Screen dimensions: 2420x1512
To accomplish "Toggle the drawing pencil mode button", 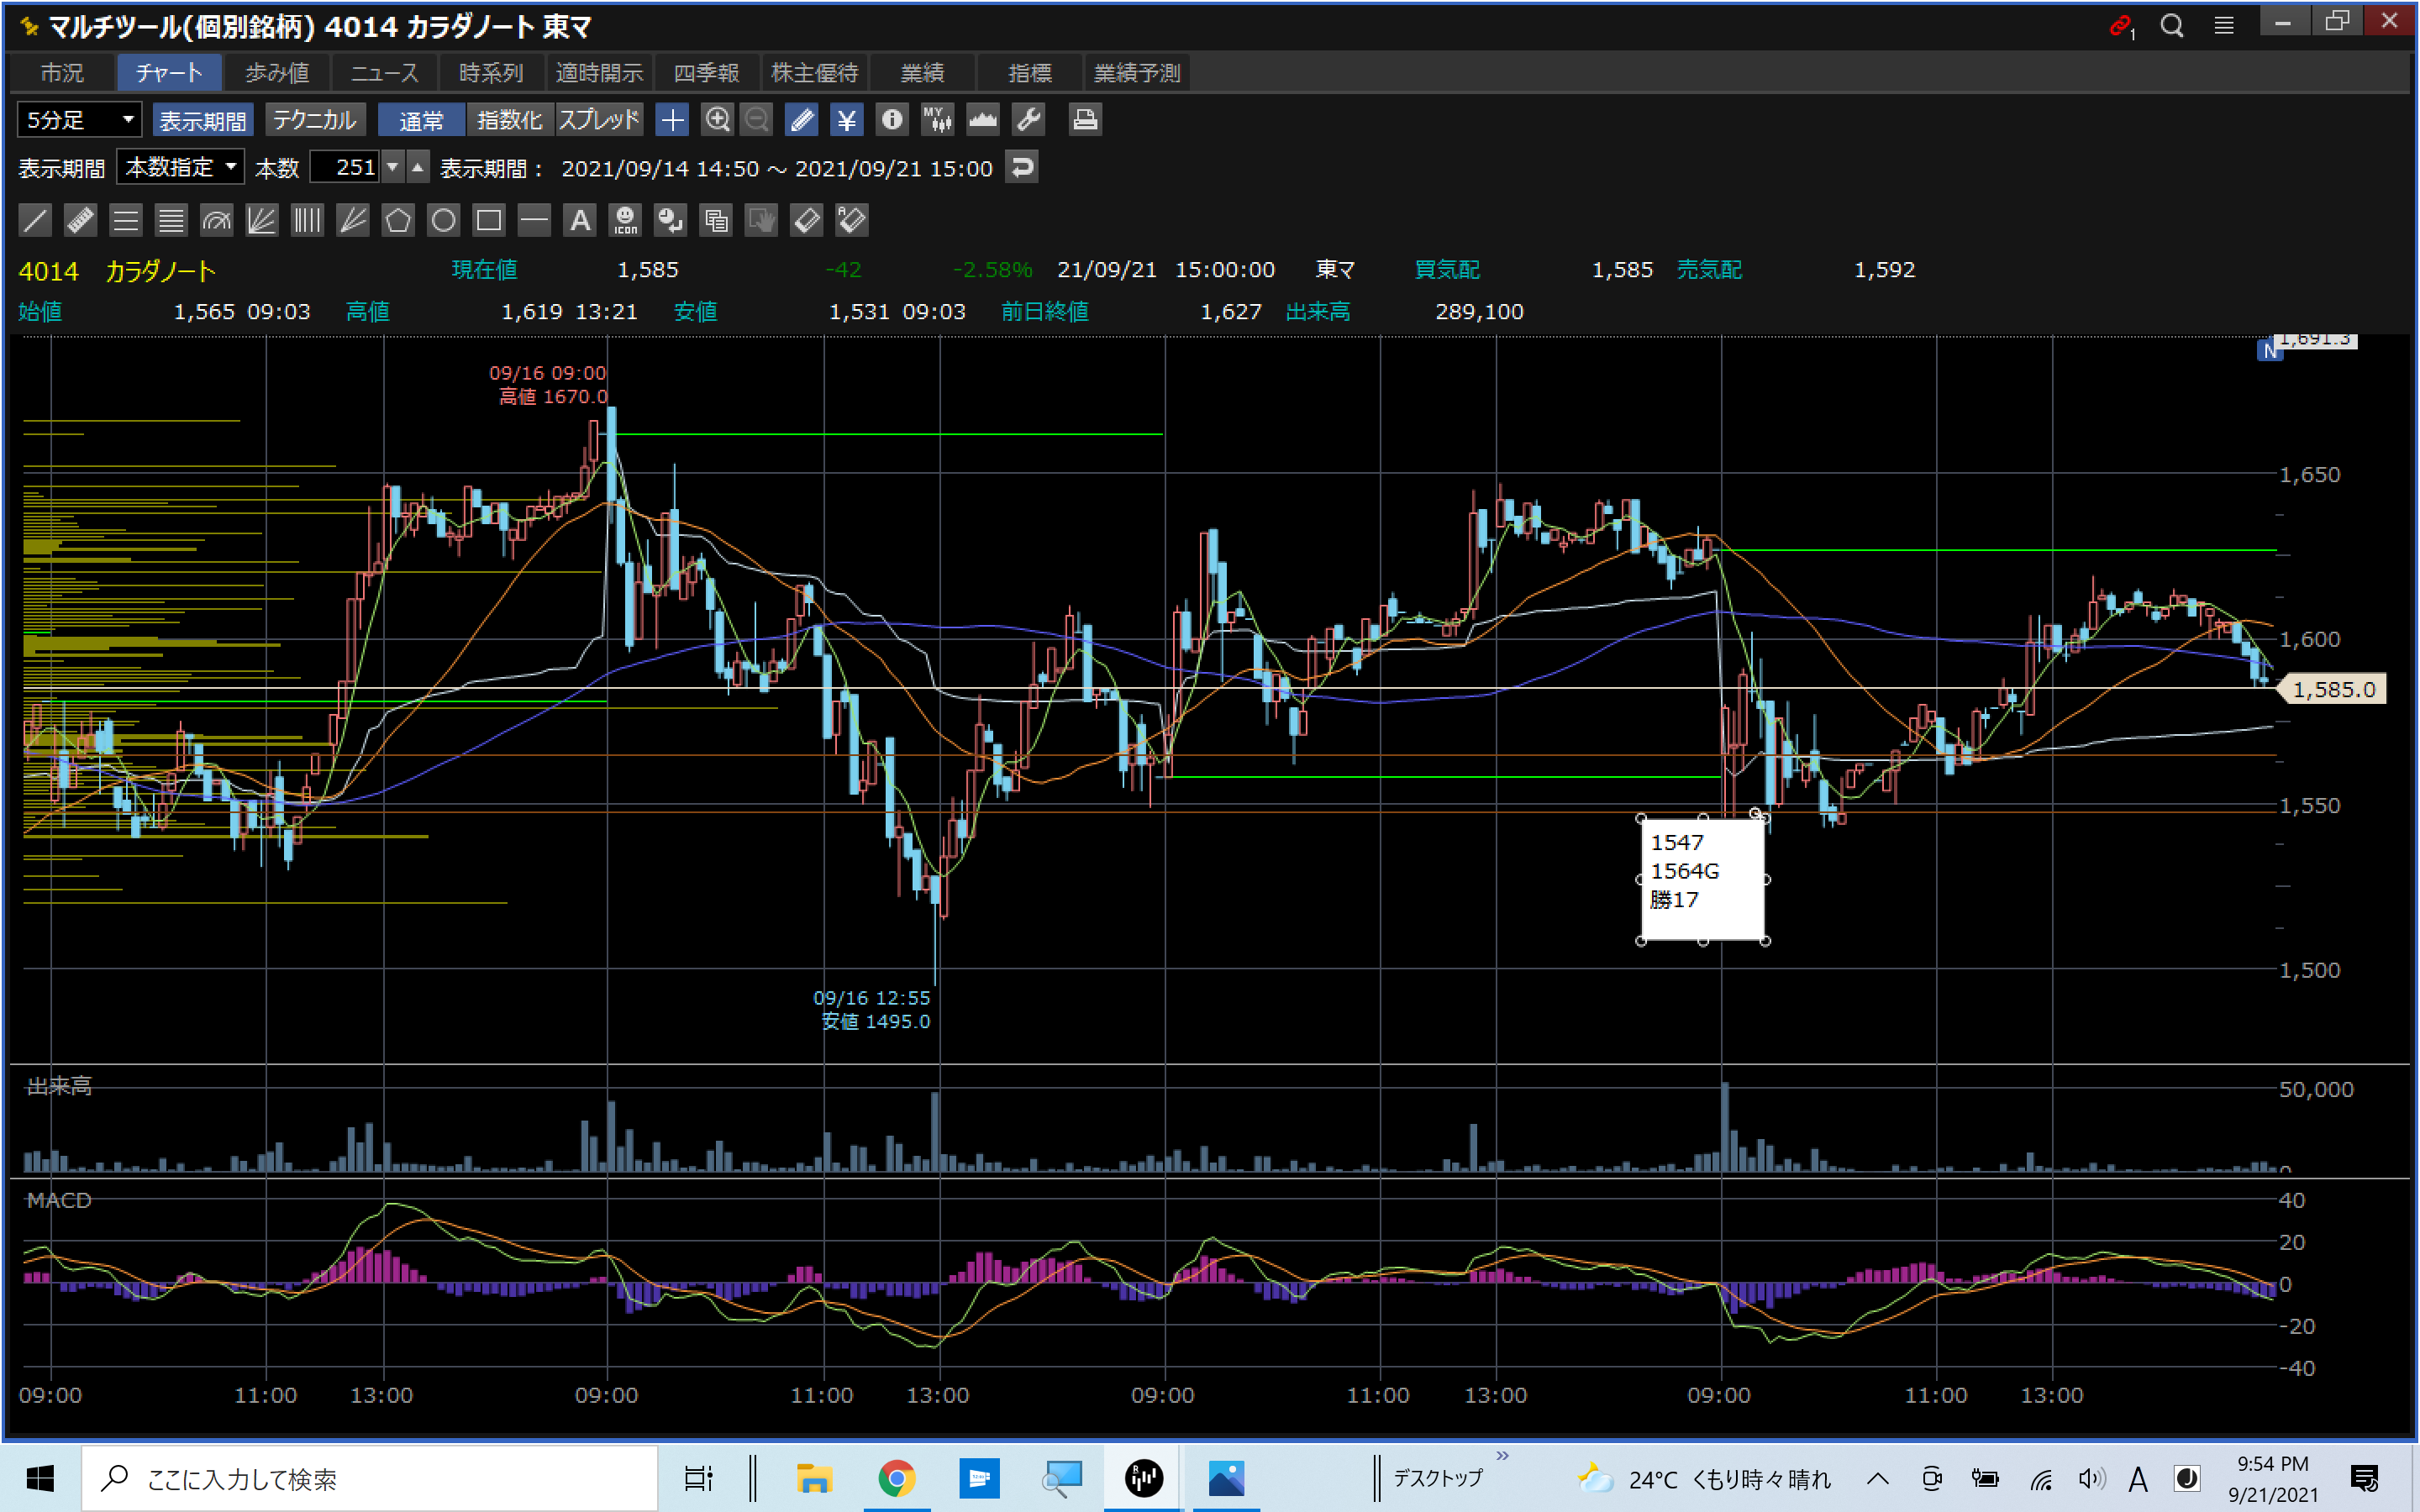I will pyautogui.click(x=801, y=120).
